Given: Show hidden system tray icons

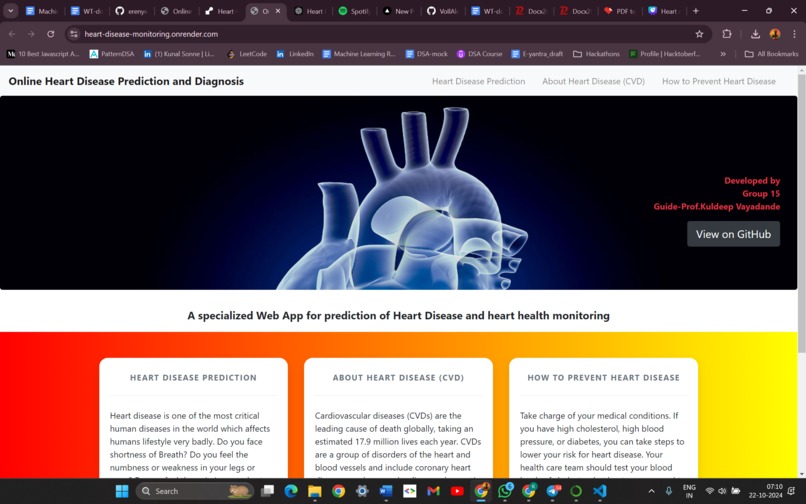Looking at the screenshot, I should click(651, 491).
